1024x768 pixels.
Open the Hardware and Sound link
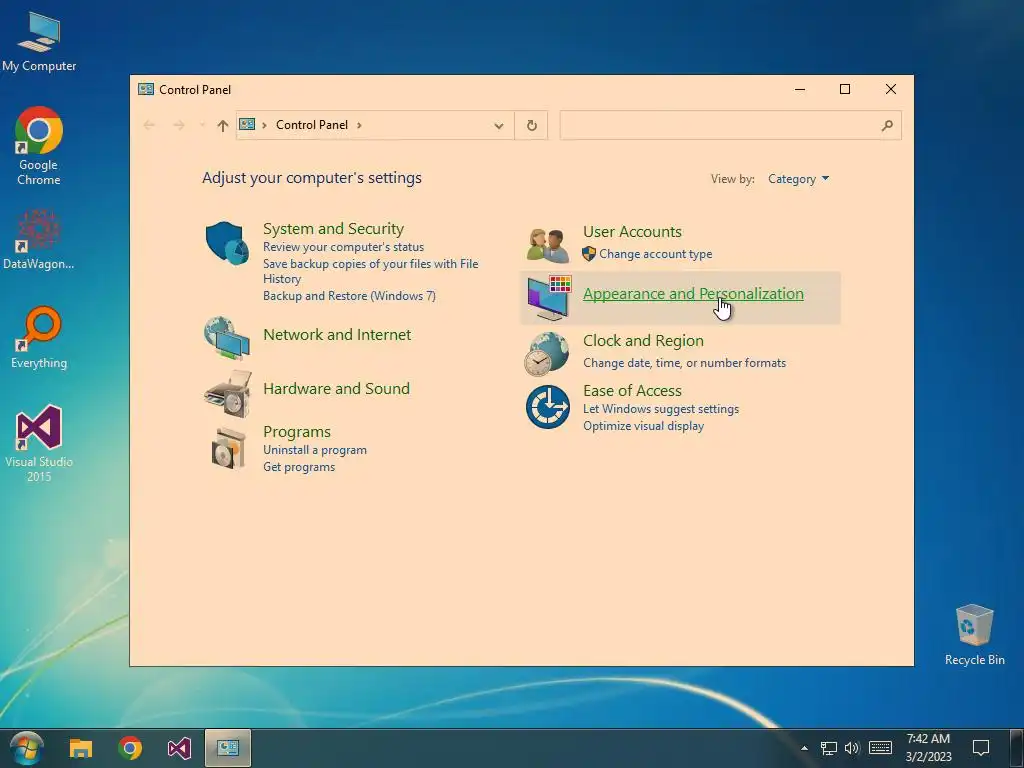[x=336, y=389]
